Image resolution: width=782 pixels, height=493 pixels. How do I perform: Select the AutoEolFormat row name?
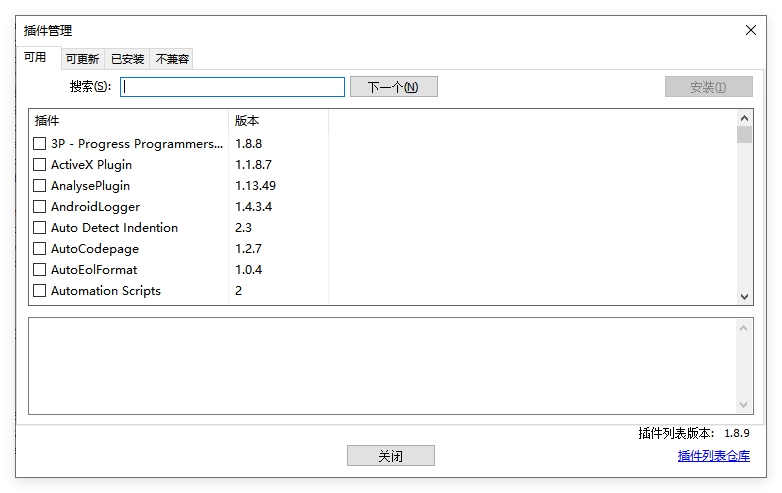pos(94,270)
